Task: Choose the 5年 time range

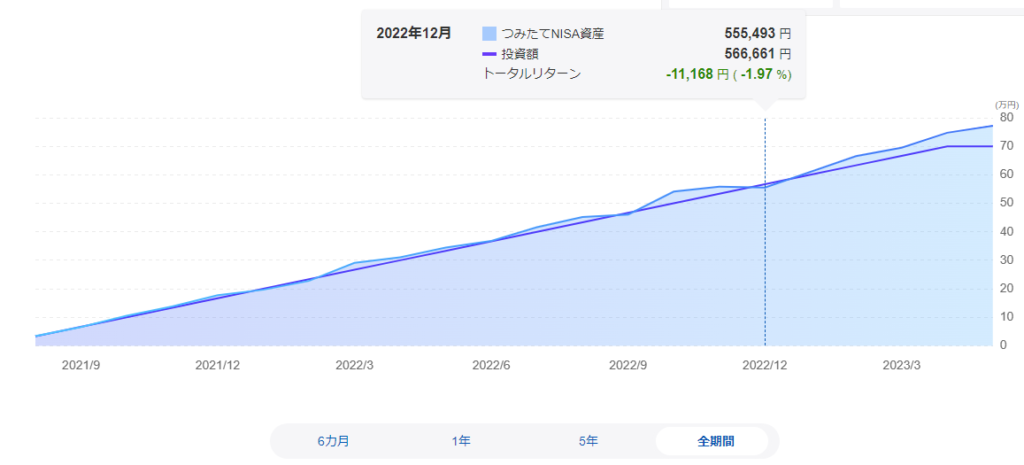Action: point(588,441)
